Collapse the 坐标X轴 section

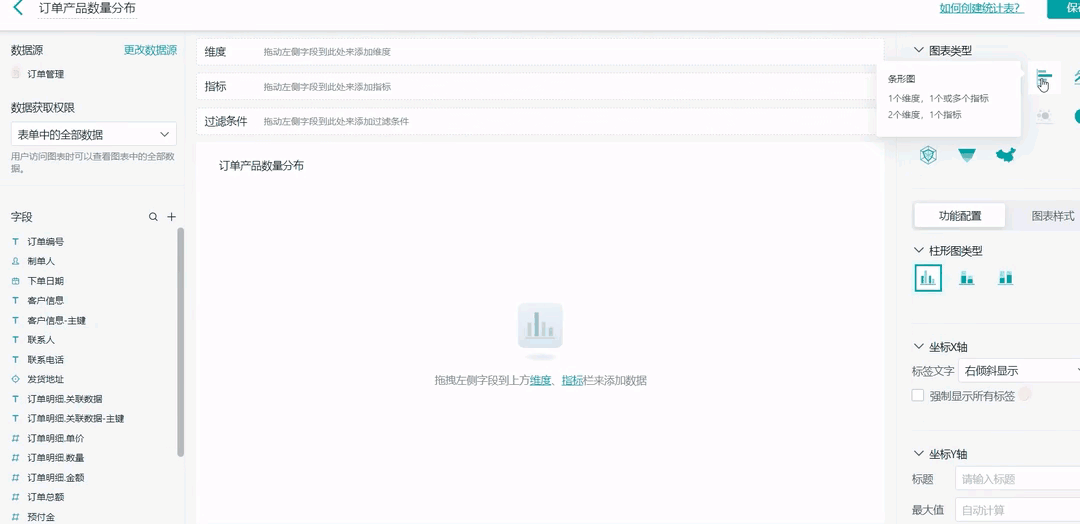[x=919, y=347]
